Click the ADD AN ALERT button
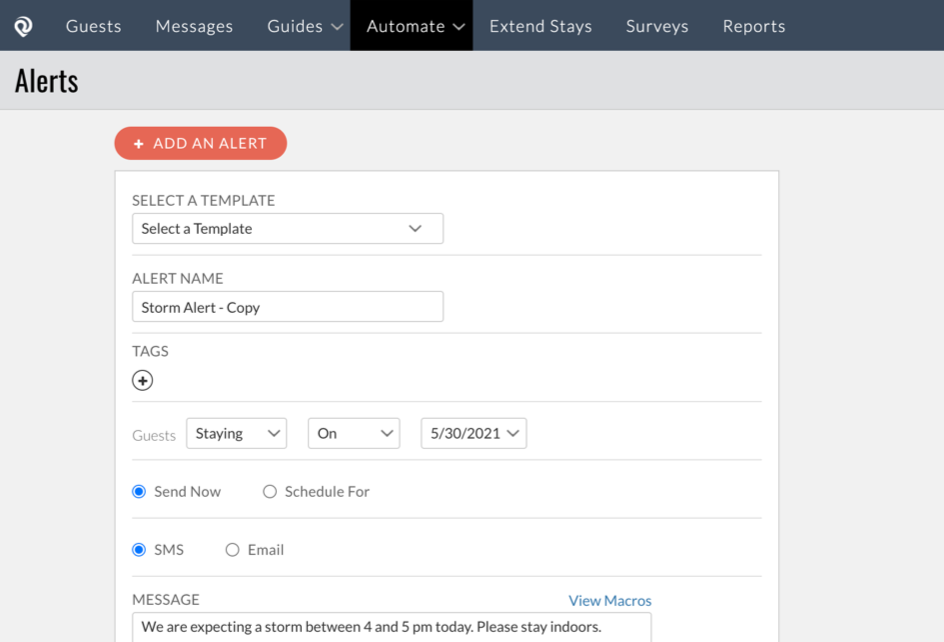 click(x=200, y=143)
